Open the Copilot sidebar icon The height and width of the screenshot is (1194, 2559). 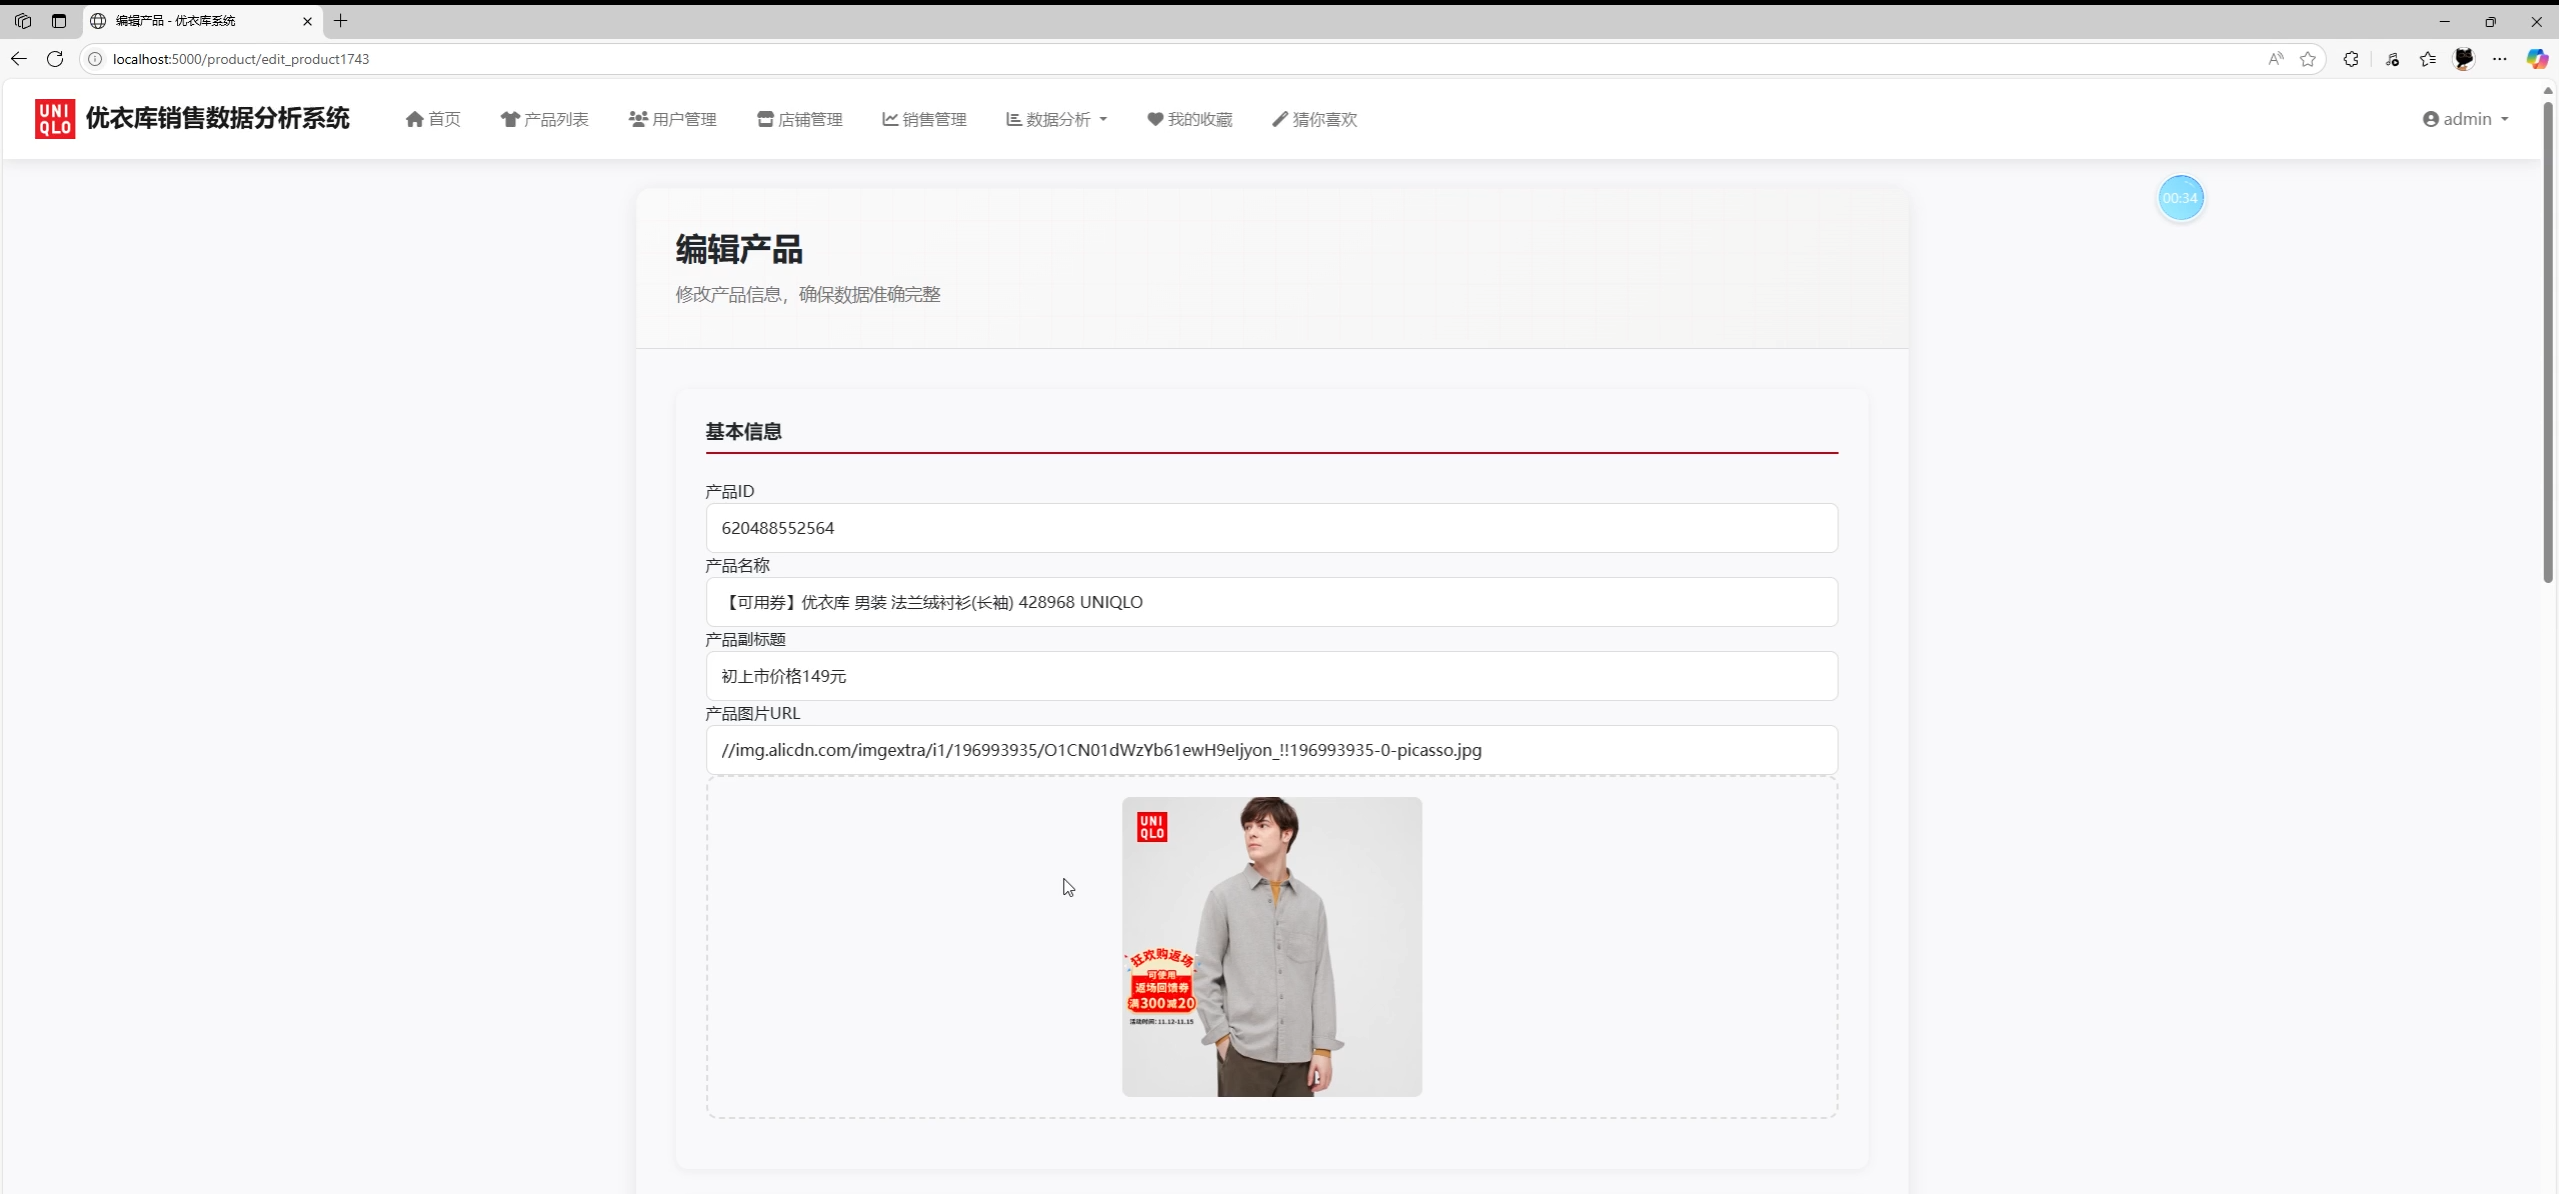coord(2537,59)
